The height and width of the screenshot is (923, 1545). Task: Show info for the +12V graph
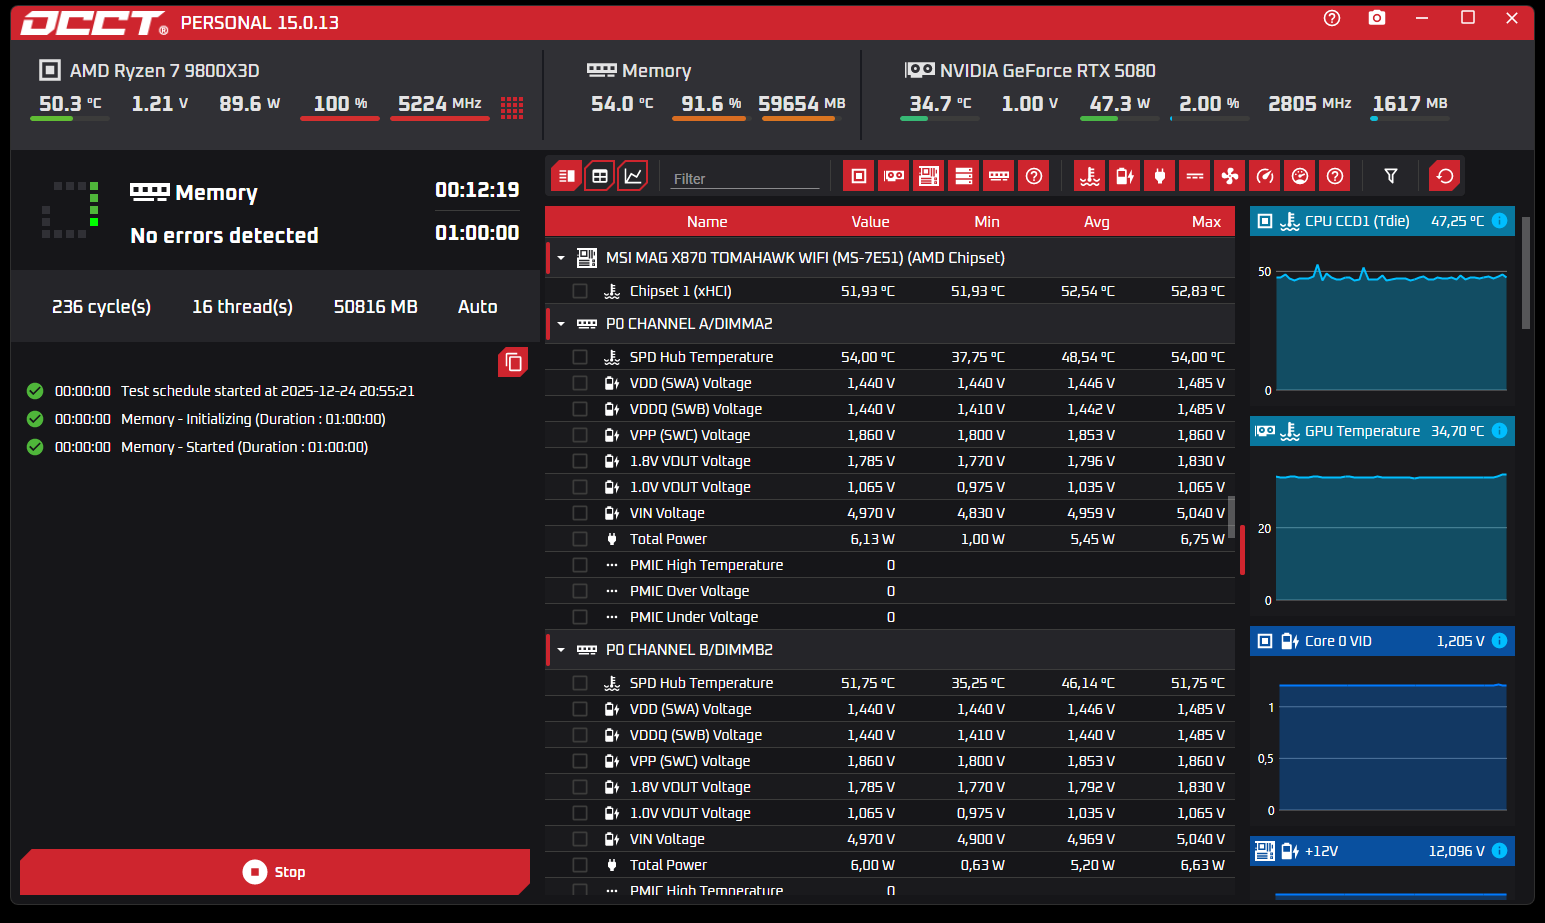(1500, 851)
